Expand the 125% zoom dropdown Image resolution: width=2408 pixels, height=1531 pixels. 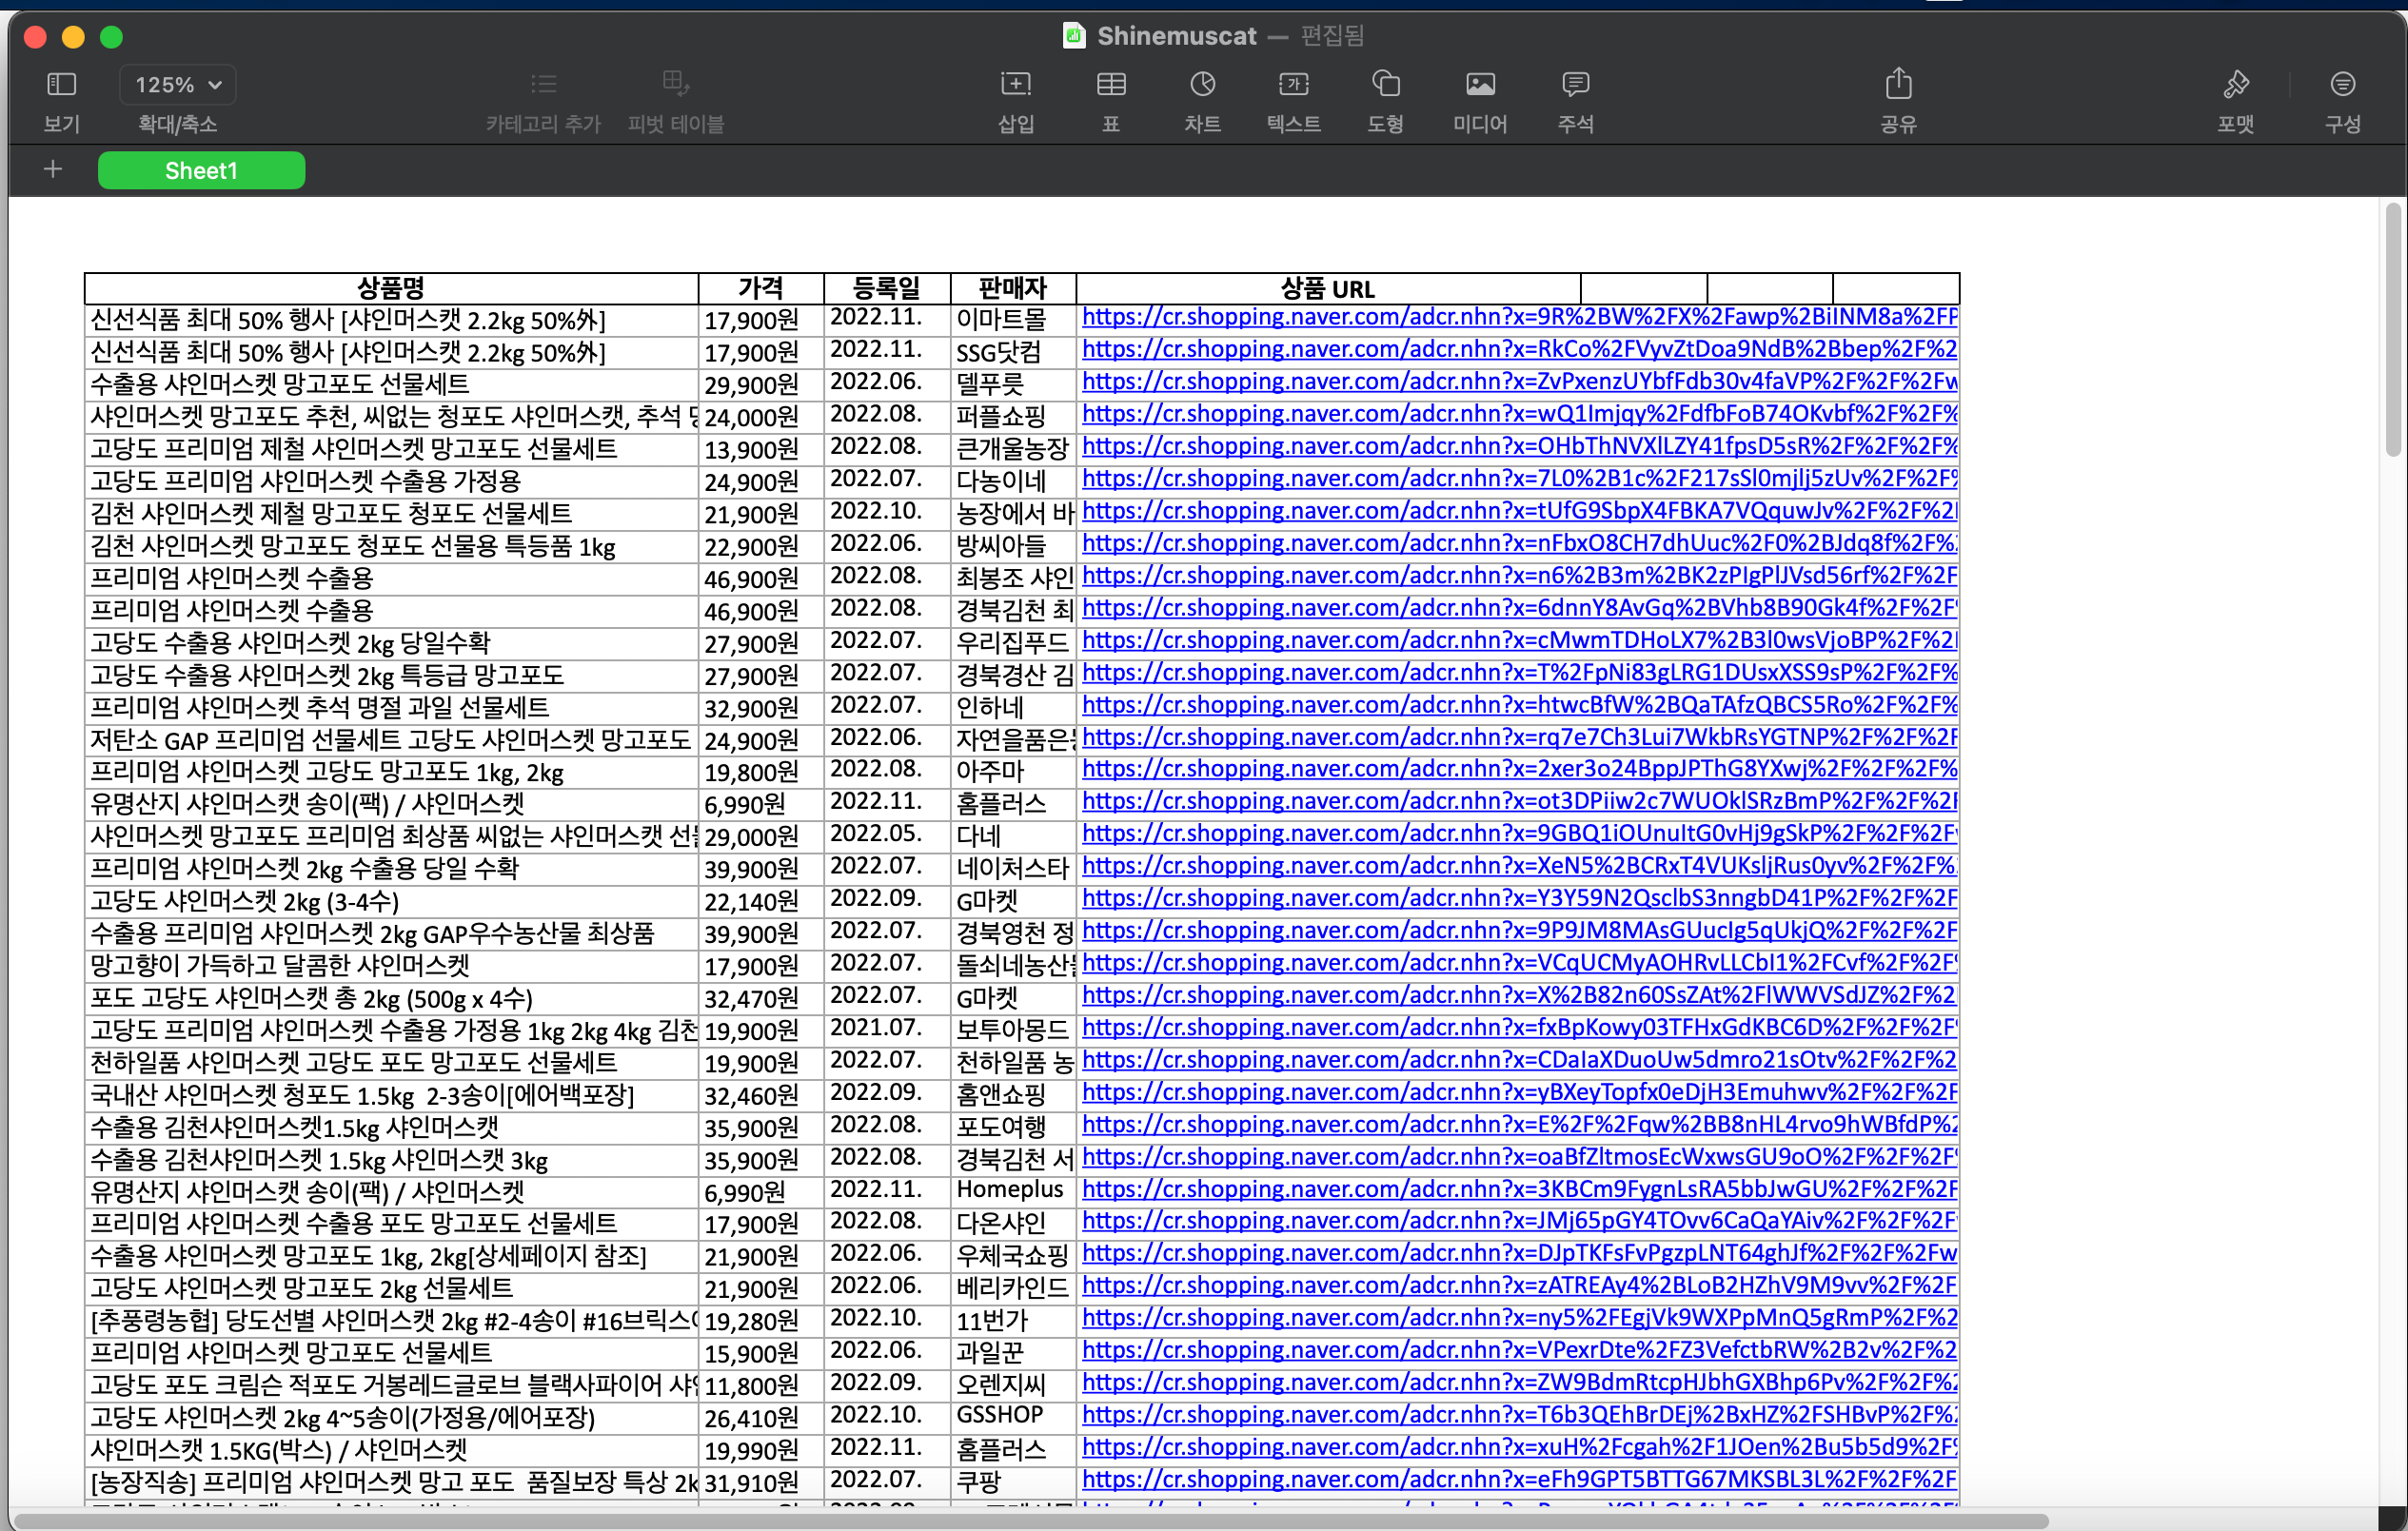pos(178,85)
